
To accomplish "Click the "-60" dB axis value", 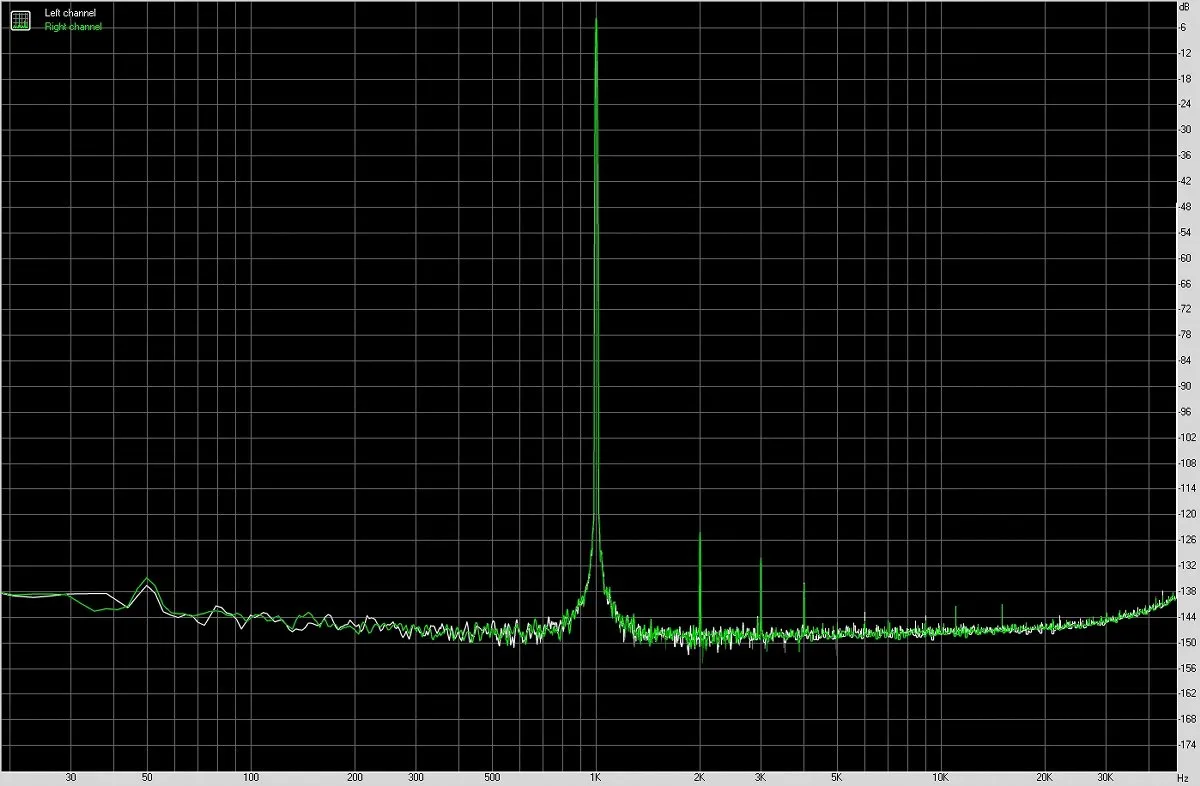I will [x=1187, y=258].
